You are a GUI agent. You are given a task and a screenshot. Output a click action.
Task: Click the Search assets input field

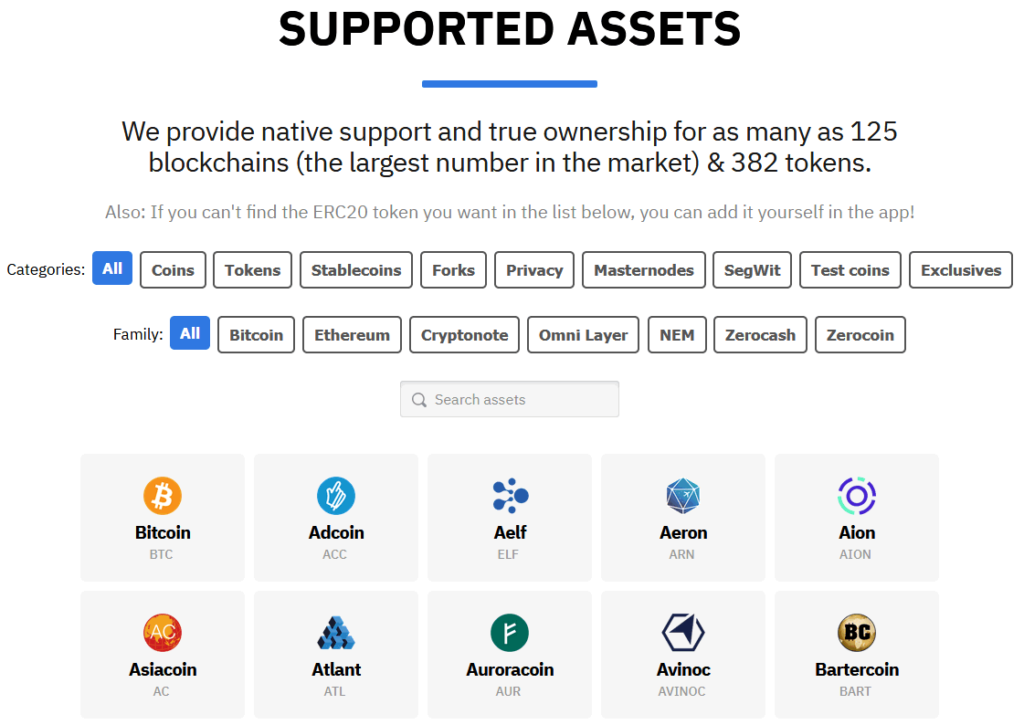pos(510,399)
